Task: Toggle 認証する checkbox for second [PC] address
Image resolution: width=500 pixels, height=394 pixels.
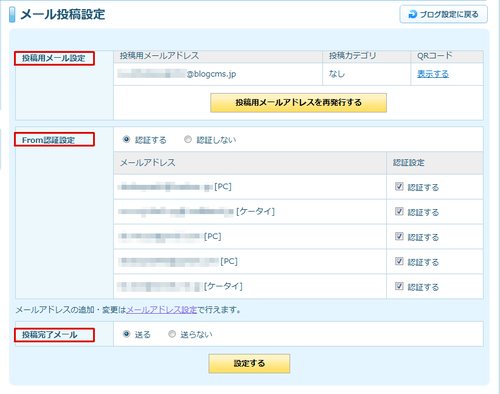Action: click(399, 236)
